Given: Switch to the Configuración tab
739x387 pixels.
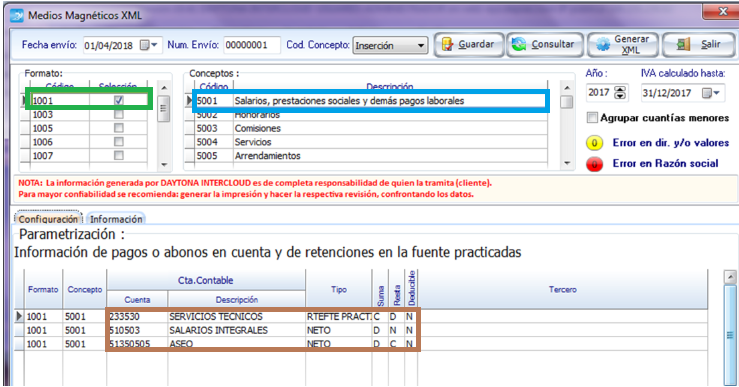Looking at the screenshot, I should point(49,219).
